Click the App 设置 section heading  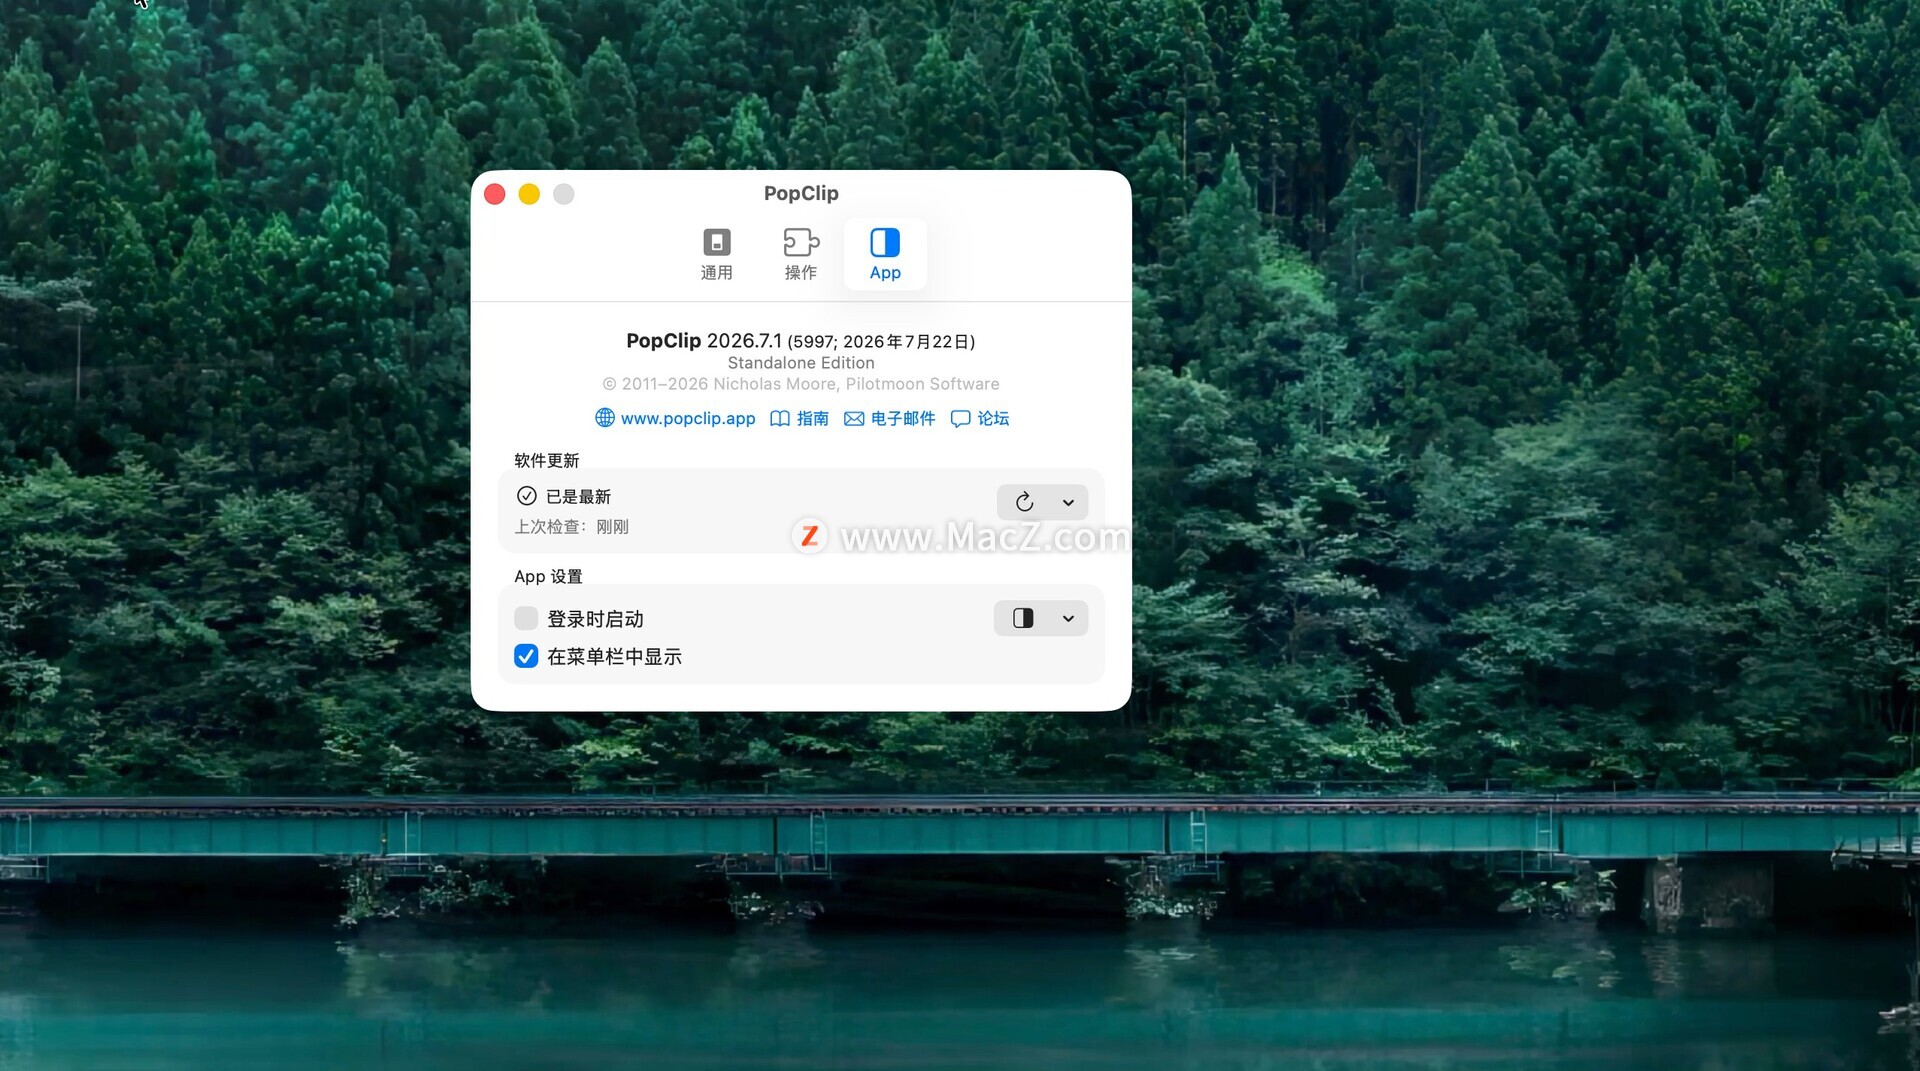pyautogui.click(x=548, y=577)
